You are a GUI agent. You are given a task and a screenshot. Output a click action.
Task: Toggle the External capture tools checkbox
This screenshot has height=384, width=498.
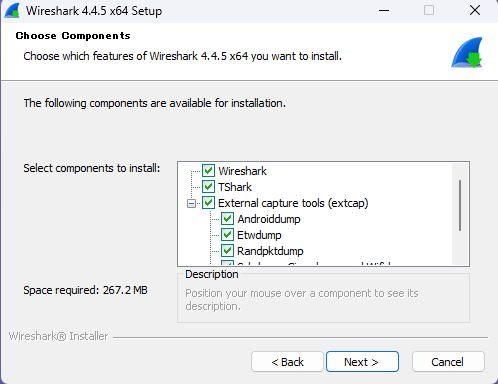(x=208, y=203)
